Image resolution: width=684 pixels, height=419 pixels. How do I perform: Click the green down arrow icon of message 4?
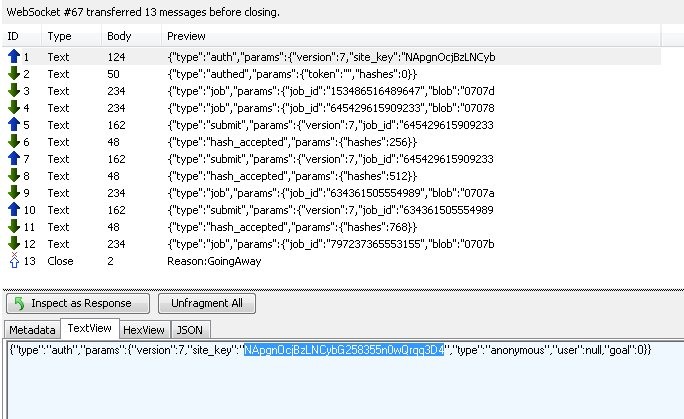coord(14,107)
